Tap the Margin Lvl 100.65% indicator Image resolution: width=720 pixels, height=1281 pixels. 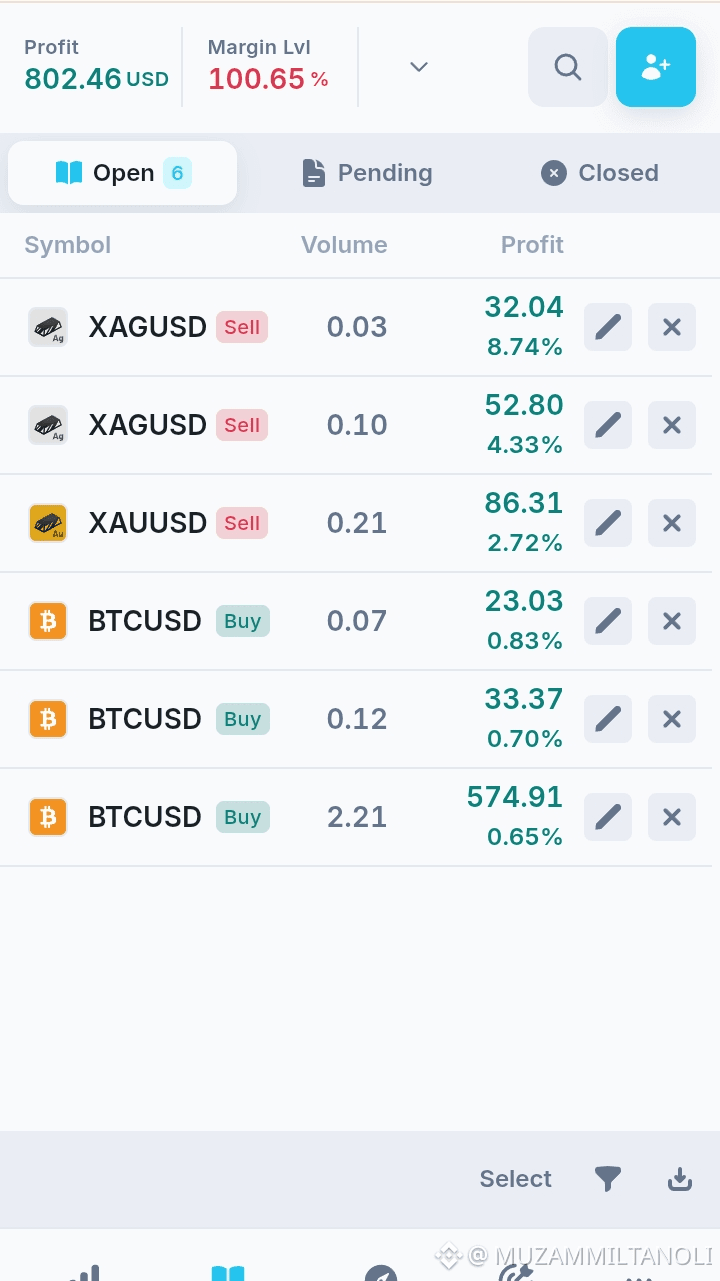(x=268, y=66)
